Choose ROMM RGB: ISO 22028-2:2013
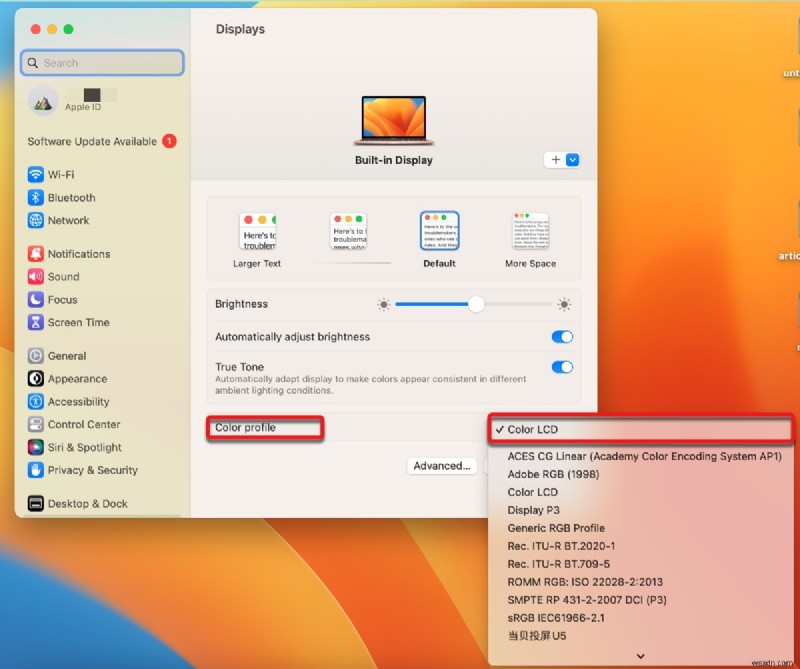Viewport: 800px width, 669px height. 585,582
